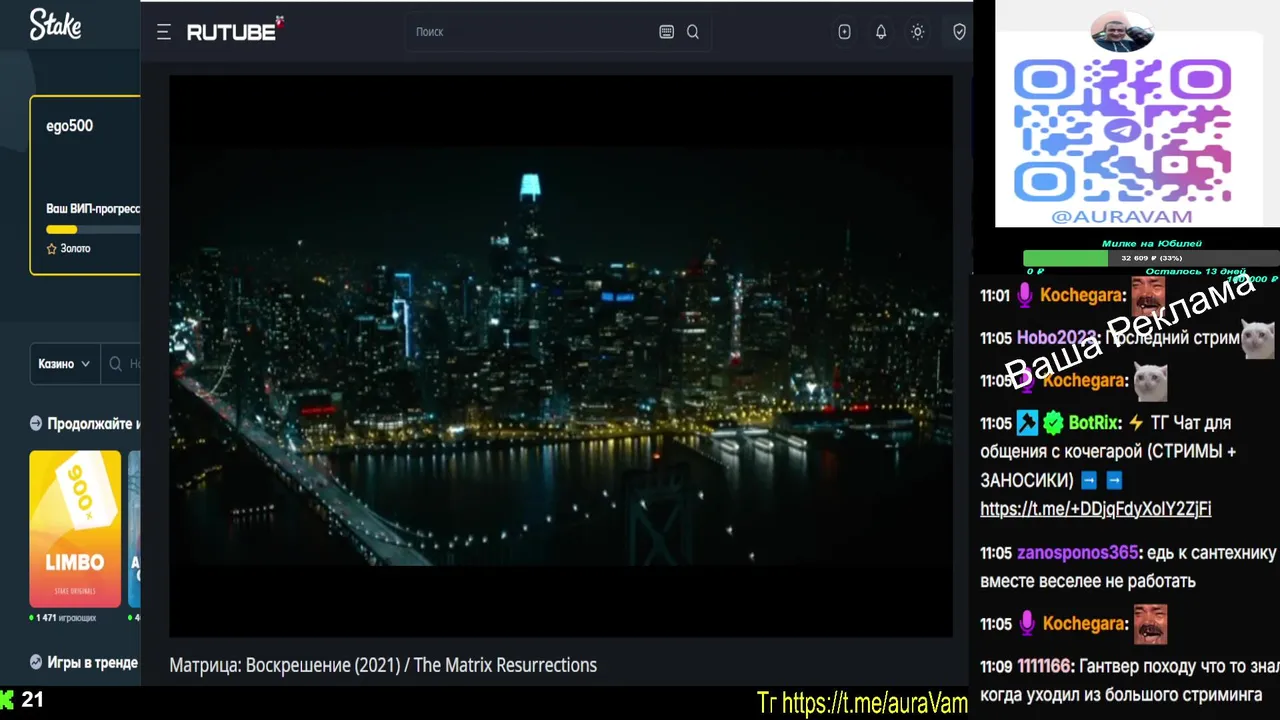Click the upload video plus icon
Viewport: 1280px width, 720px height.
[845, 32]
